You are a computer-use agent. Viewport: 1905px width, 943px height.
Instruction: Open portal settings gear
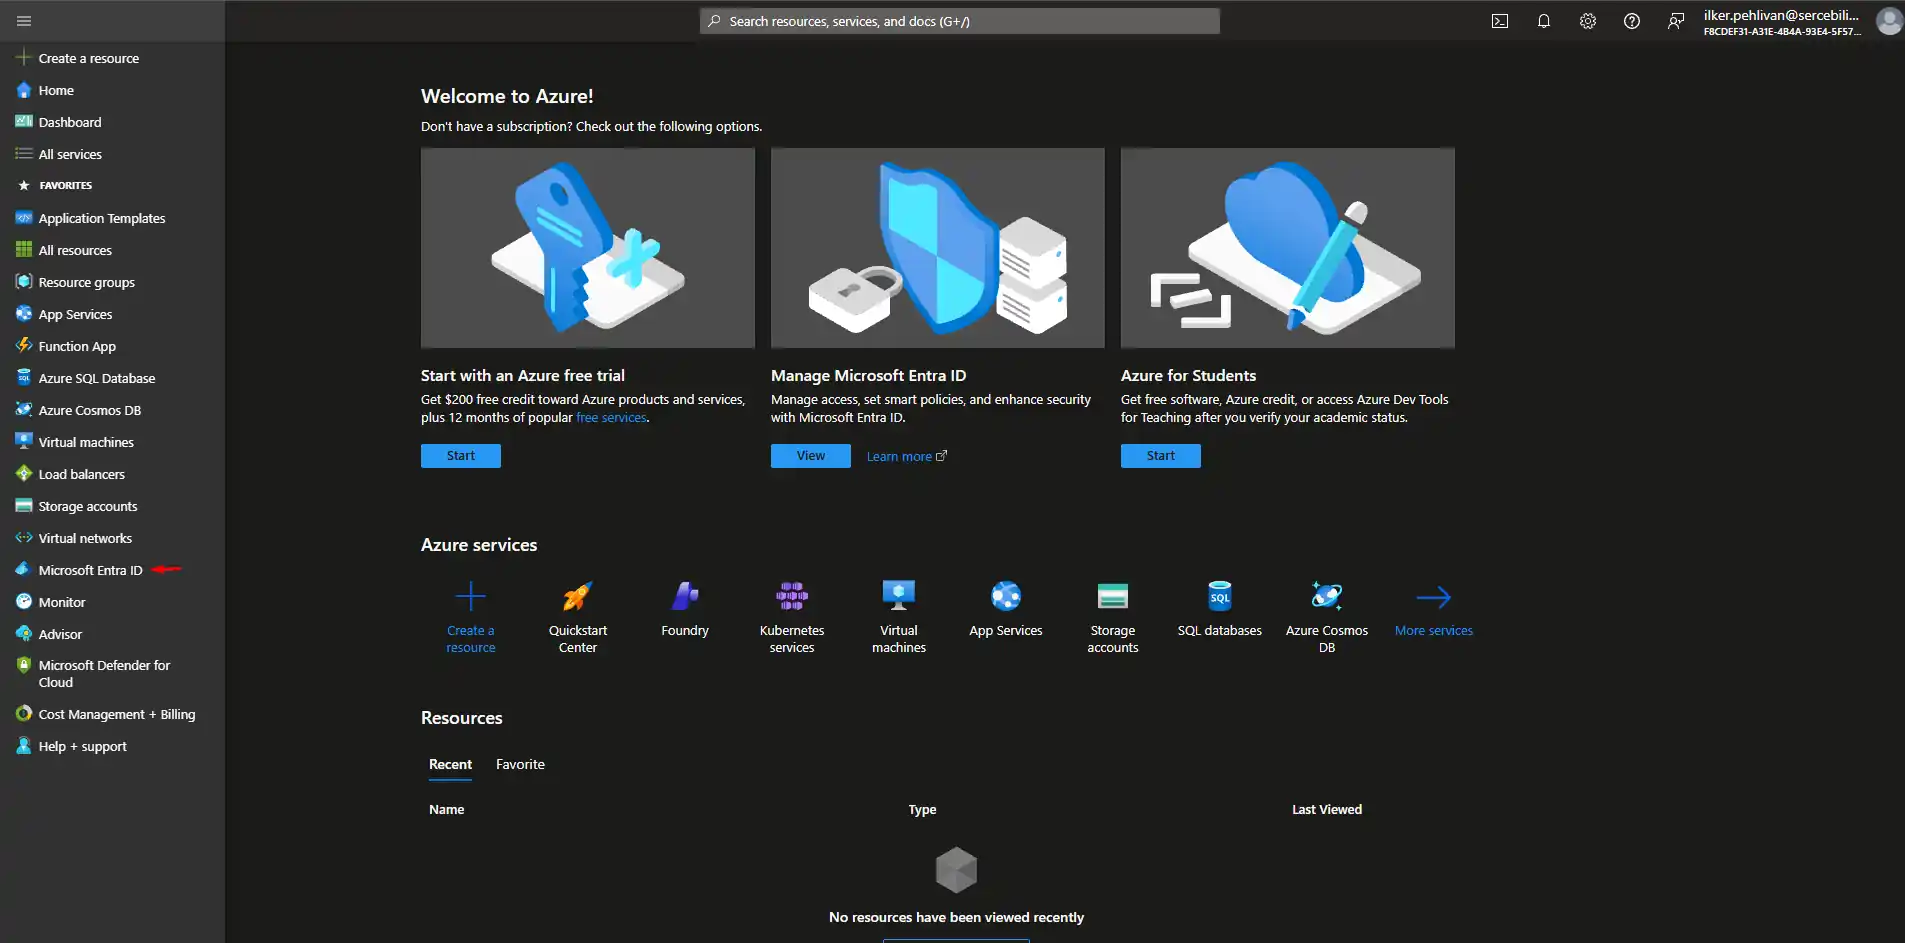(x=1588, y=21)
